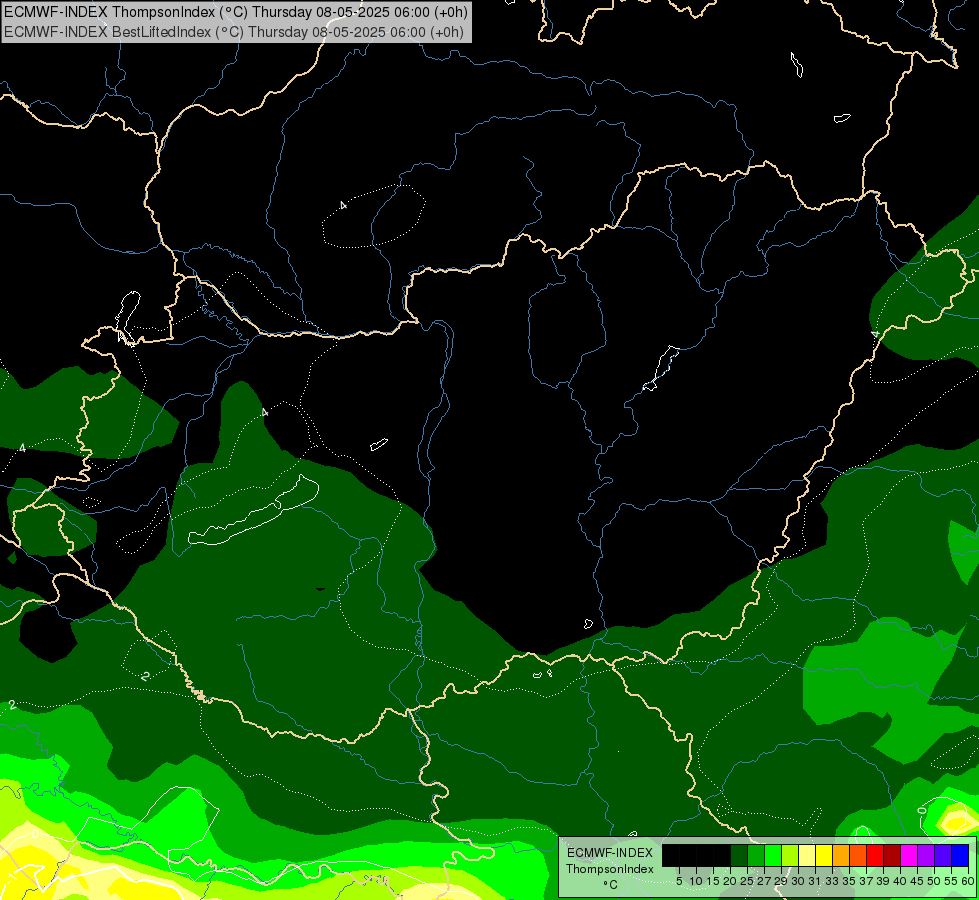Click the legend tick label '29'
The image size is (979, 900).
(x=781, y=881)
